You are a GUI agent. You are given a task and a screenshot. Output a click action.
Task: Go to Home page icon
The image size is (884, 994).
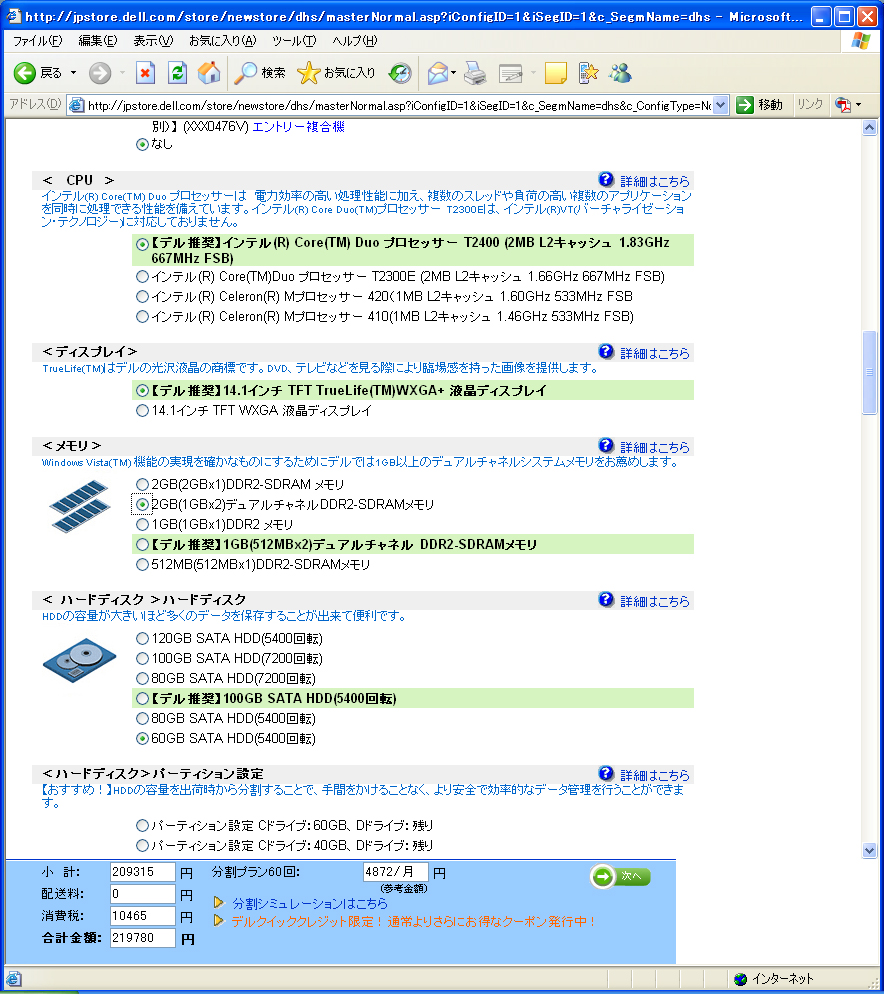point(209,73)
